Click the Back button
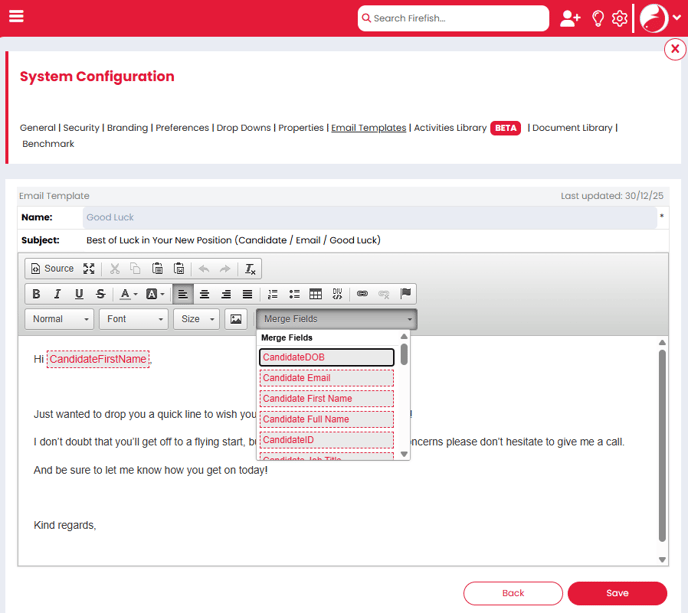The height and width of the screenshot is (613, 688). tap(513, 593)
